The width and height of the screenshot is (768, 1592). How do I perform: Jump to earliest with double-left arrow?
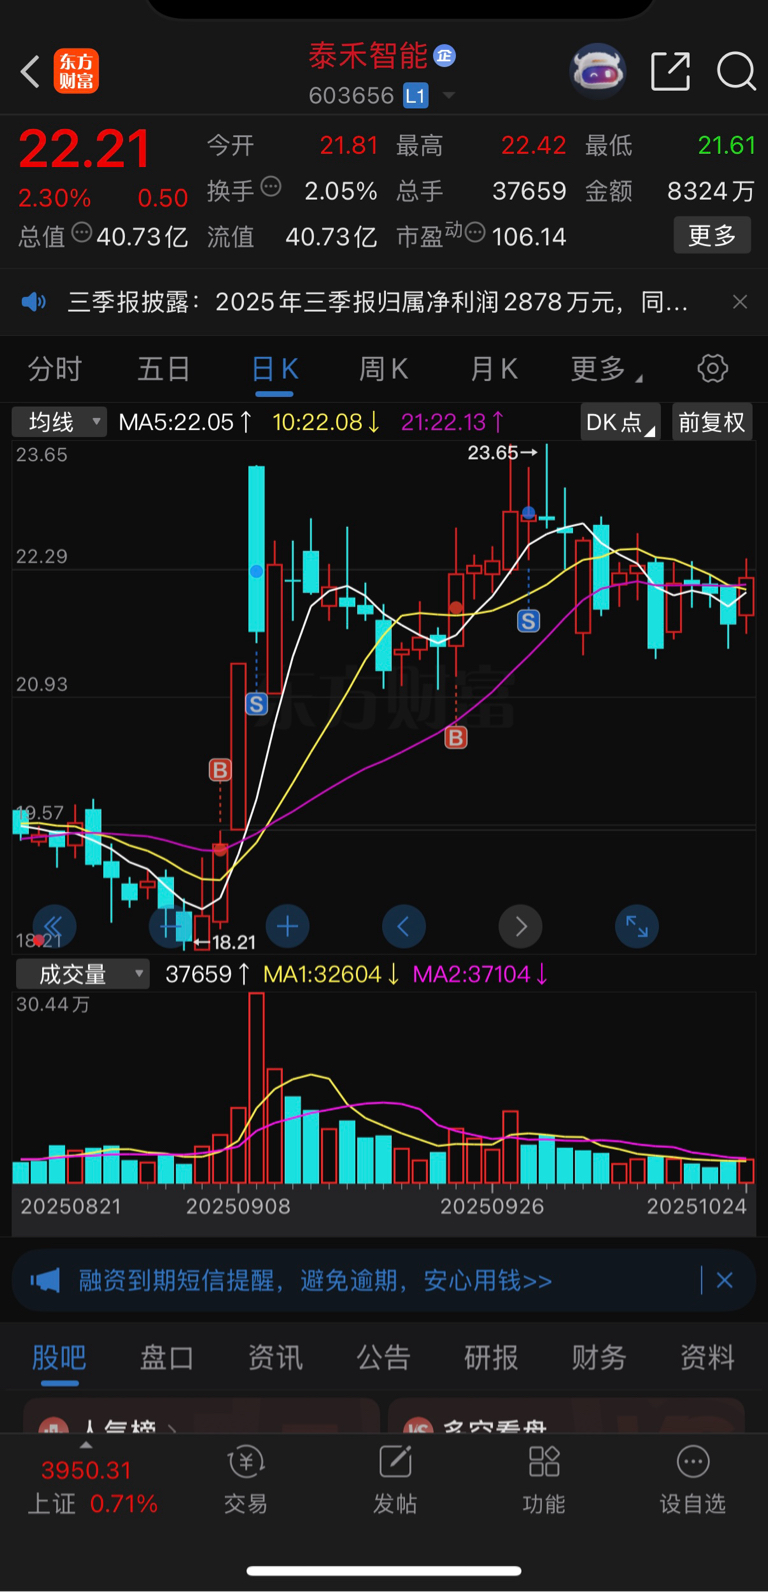coord(54,927)
